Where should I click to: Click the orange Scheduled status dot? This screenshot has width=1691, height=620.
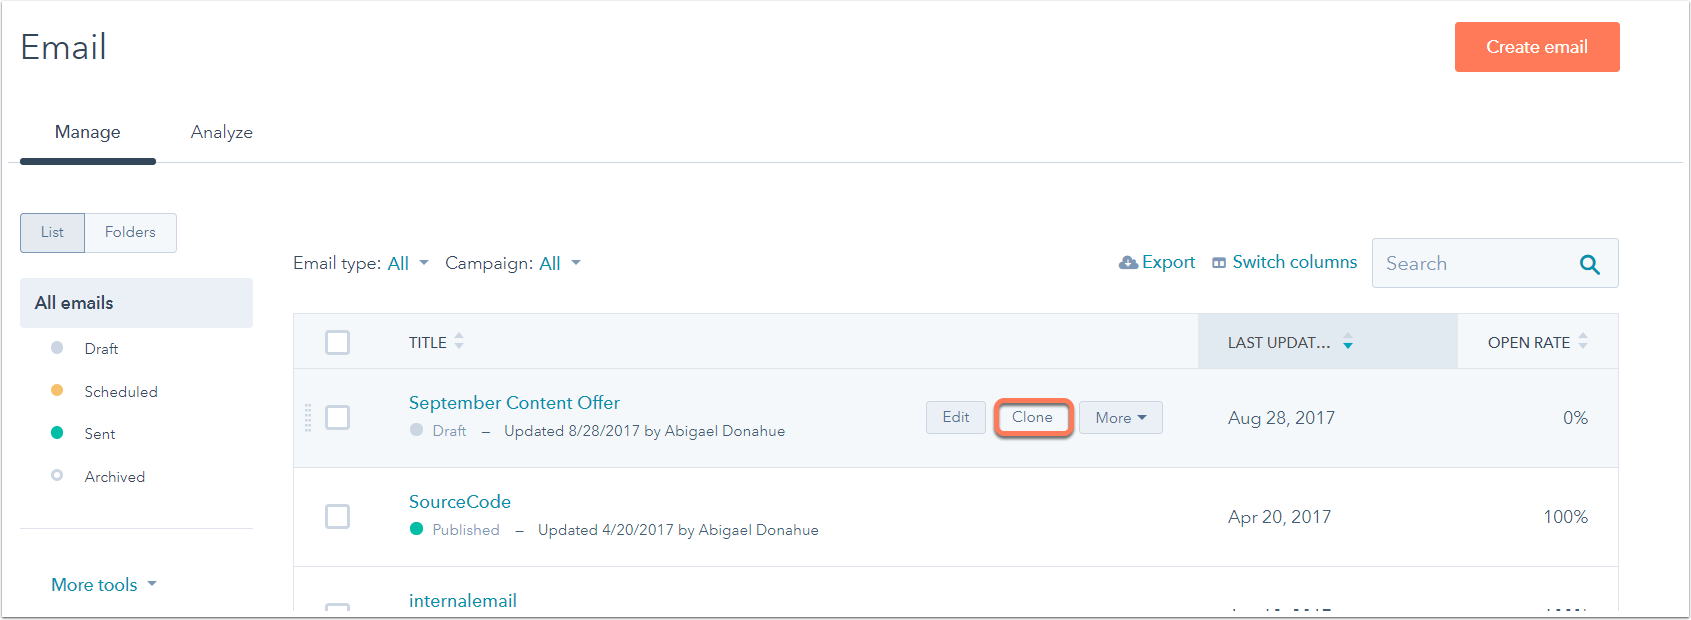pos(57,391)
